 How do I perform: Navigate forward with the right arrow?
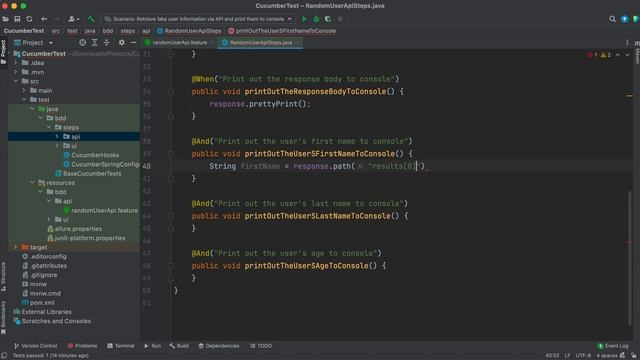coord(56,19)
